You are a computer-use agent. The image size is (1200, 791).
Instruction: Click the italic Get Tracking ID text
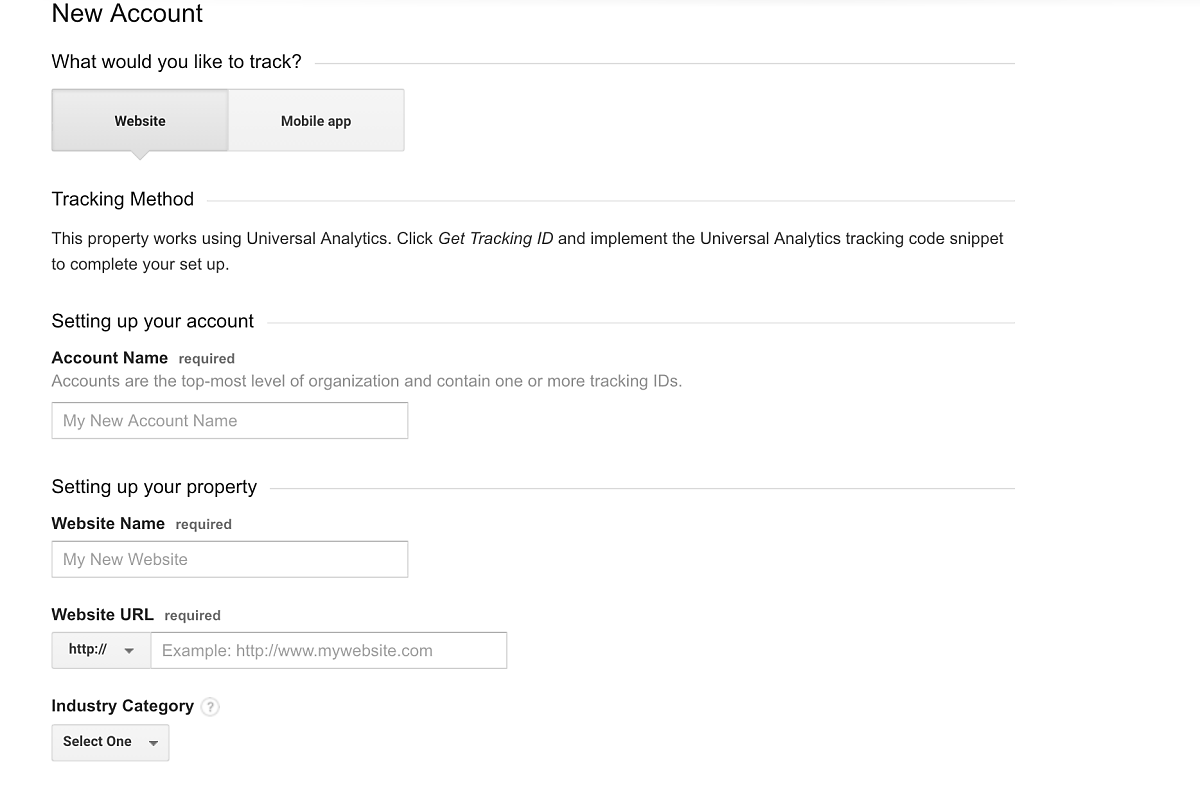click(x=495, y=238)
